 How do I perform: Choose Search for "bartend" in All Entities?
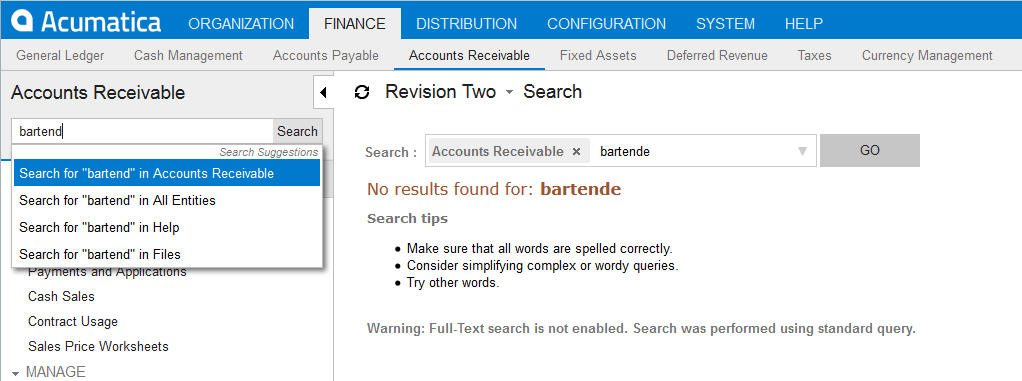tap(167, 201)
